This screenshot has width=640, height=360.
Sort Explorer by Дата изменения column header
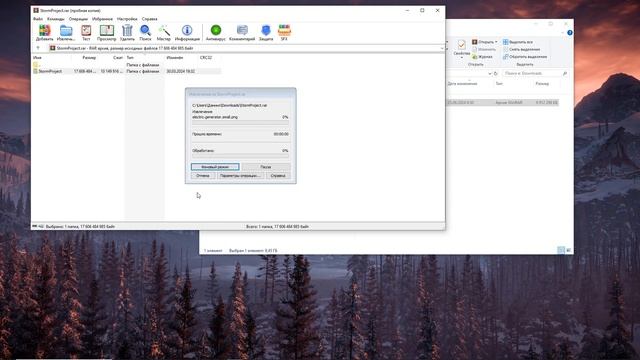462,83
